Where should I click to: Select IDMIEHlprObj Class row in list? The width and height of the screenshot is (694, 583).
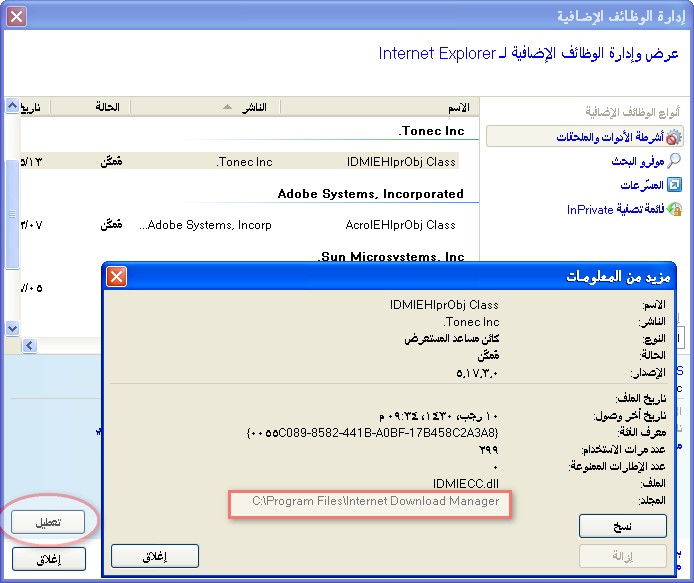[239, 162]
